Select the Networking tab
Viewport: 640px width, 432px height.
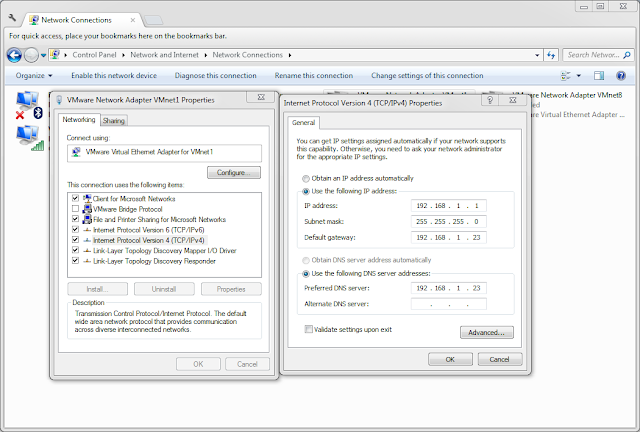point(79,119)
